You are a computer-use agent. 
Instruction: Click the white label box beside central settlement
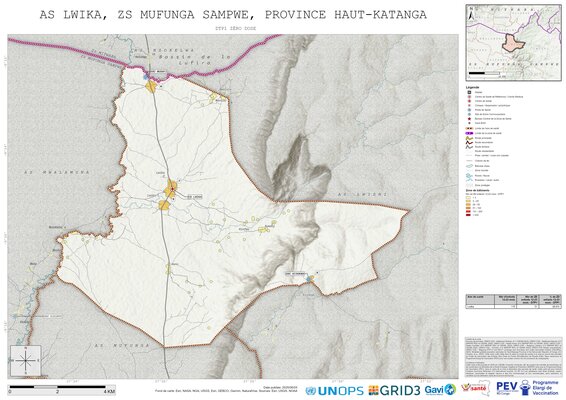click(195, 197)
